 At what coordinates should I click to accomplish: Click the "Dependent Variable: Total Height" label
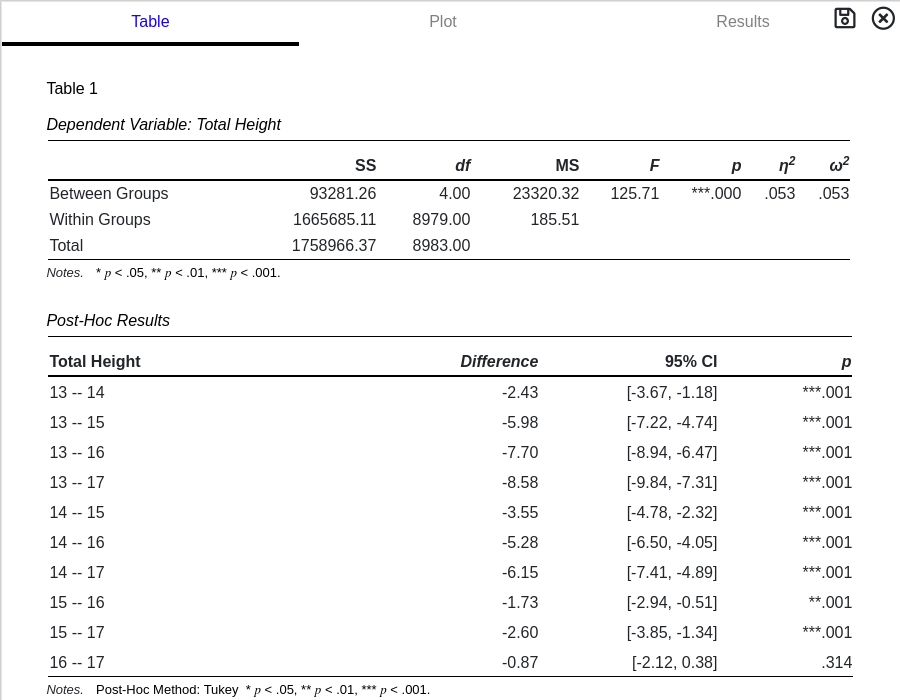pyautogui.click(x=163, y=124)
